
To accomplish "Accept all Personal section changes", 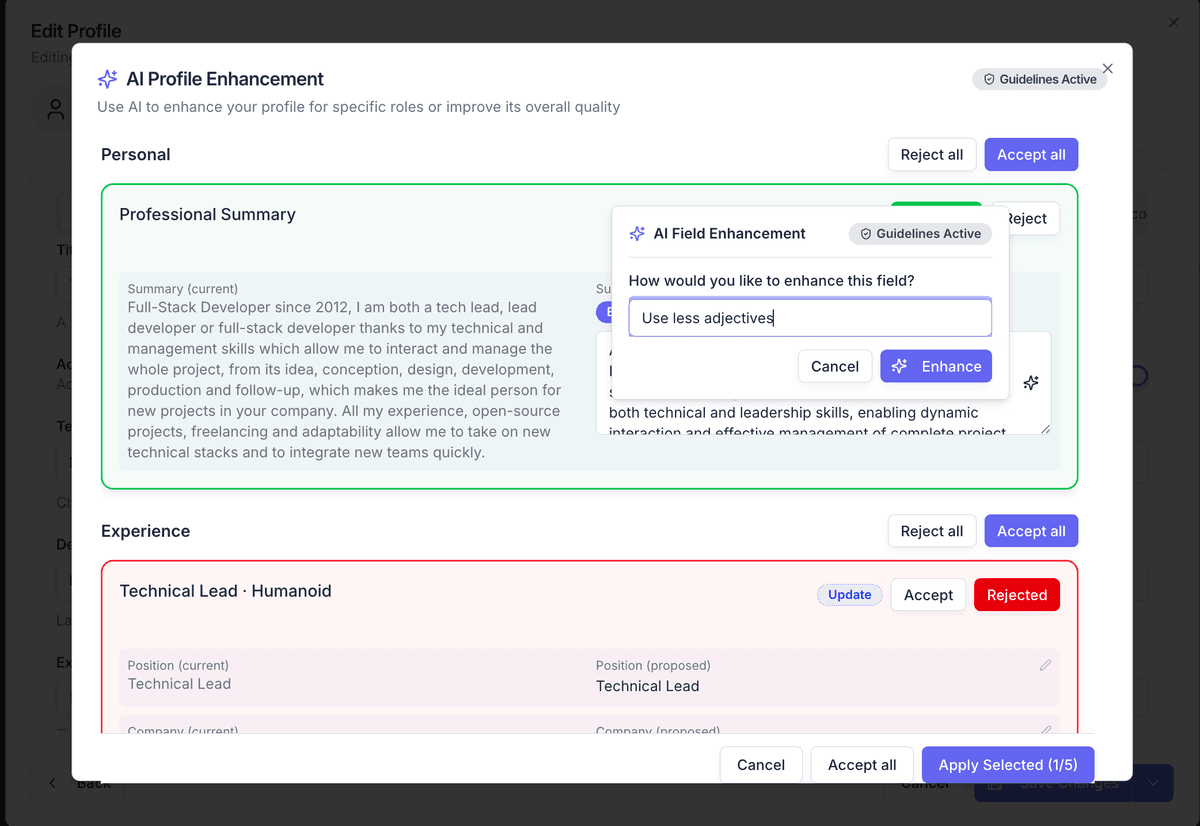I will tap(1030, 154).
